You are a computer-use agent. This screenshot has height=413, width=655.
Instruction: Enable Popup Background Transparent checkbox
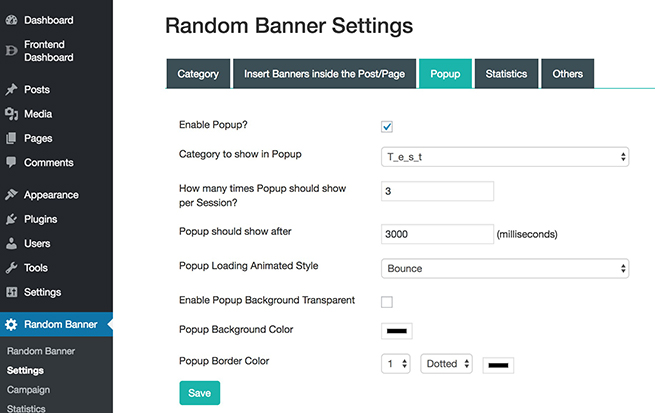tap(387, 302)
